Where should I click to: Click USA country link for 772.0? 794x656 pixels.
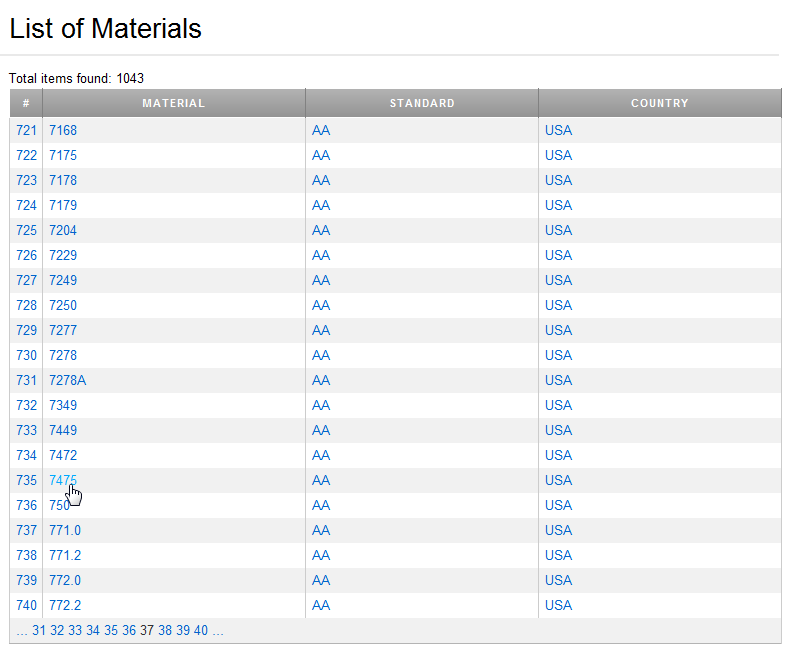pyautogui.click(x=558, y=580)
